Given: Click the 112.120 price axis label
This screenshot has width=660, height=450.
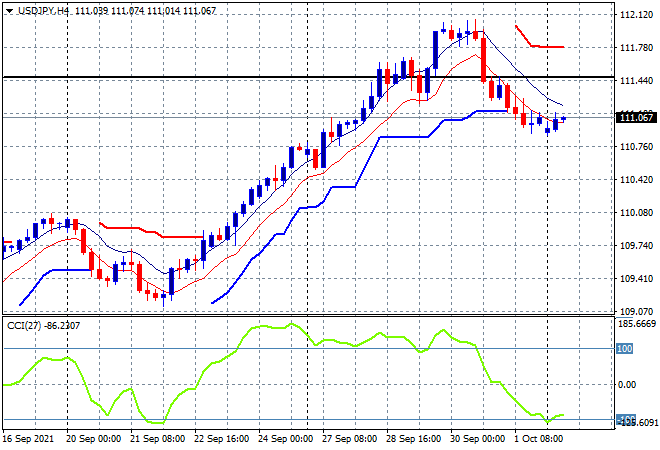Looking at the screenshot, I should [x=636, y=15].
